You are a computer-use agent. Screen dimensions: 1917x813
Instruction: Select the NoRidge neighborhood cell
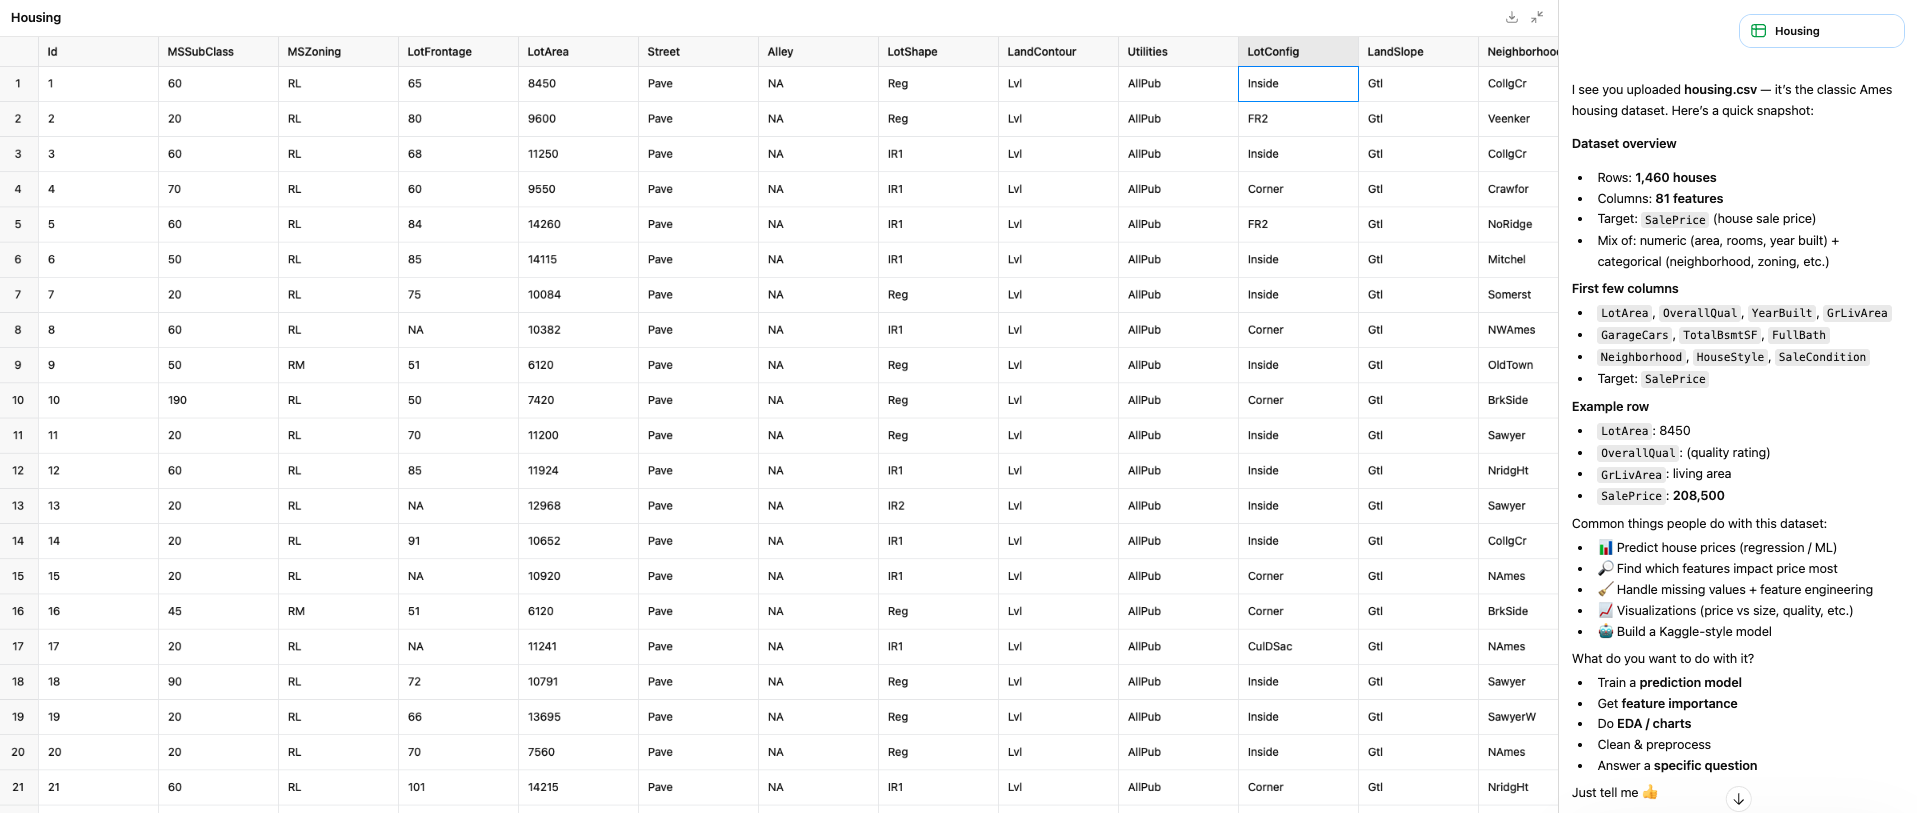(x=1518, y=224)
